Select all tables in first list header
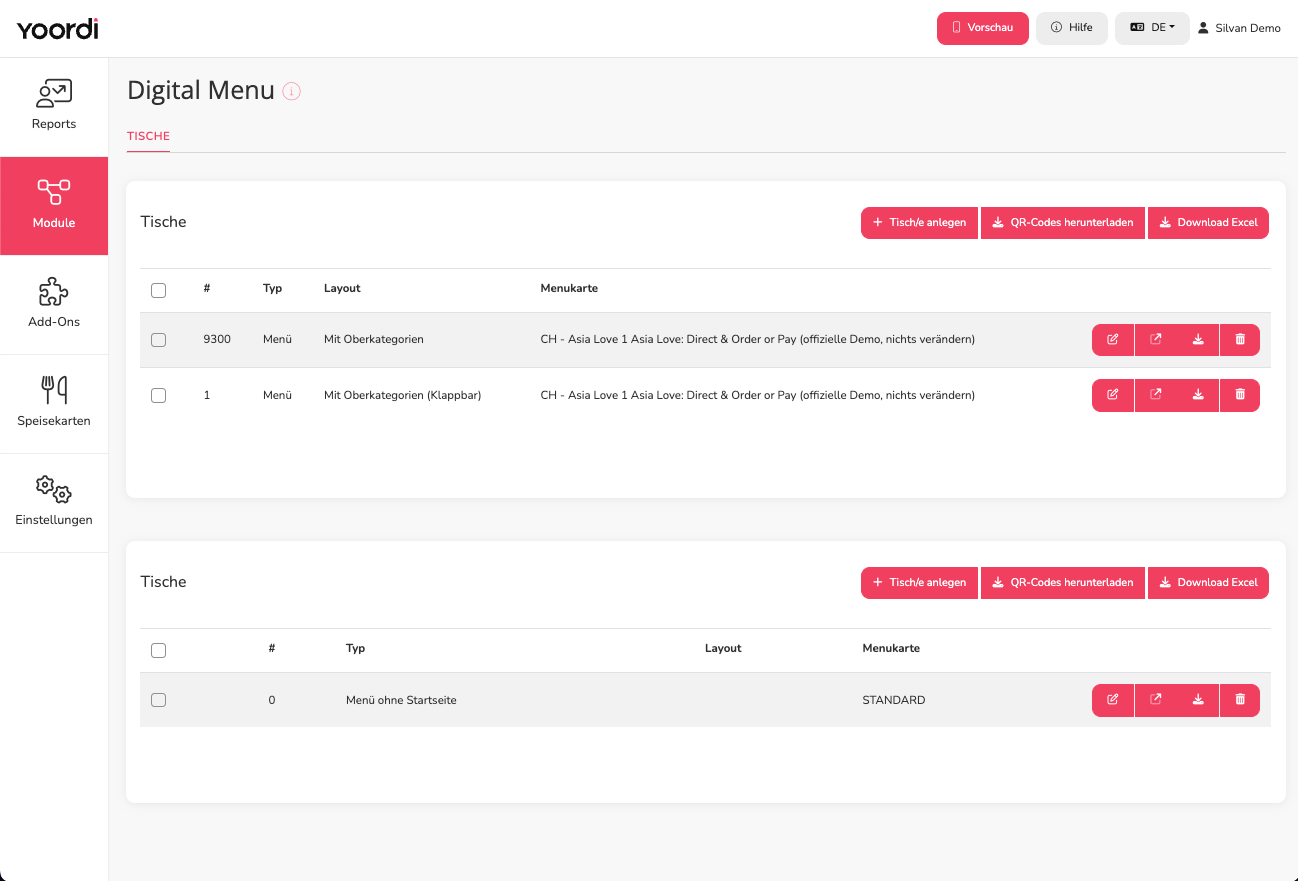Viewport: 1298px width, 881px height. click(x=158, y=290)
